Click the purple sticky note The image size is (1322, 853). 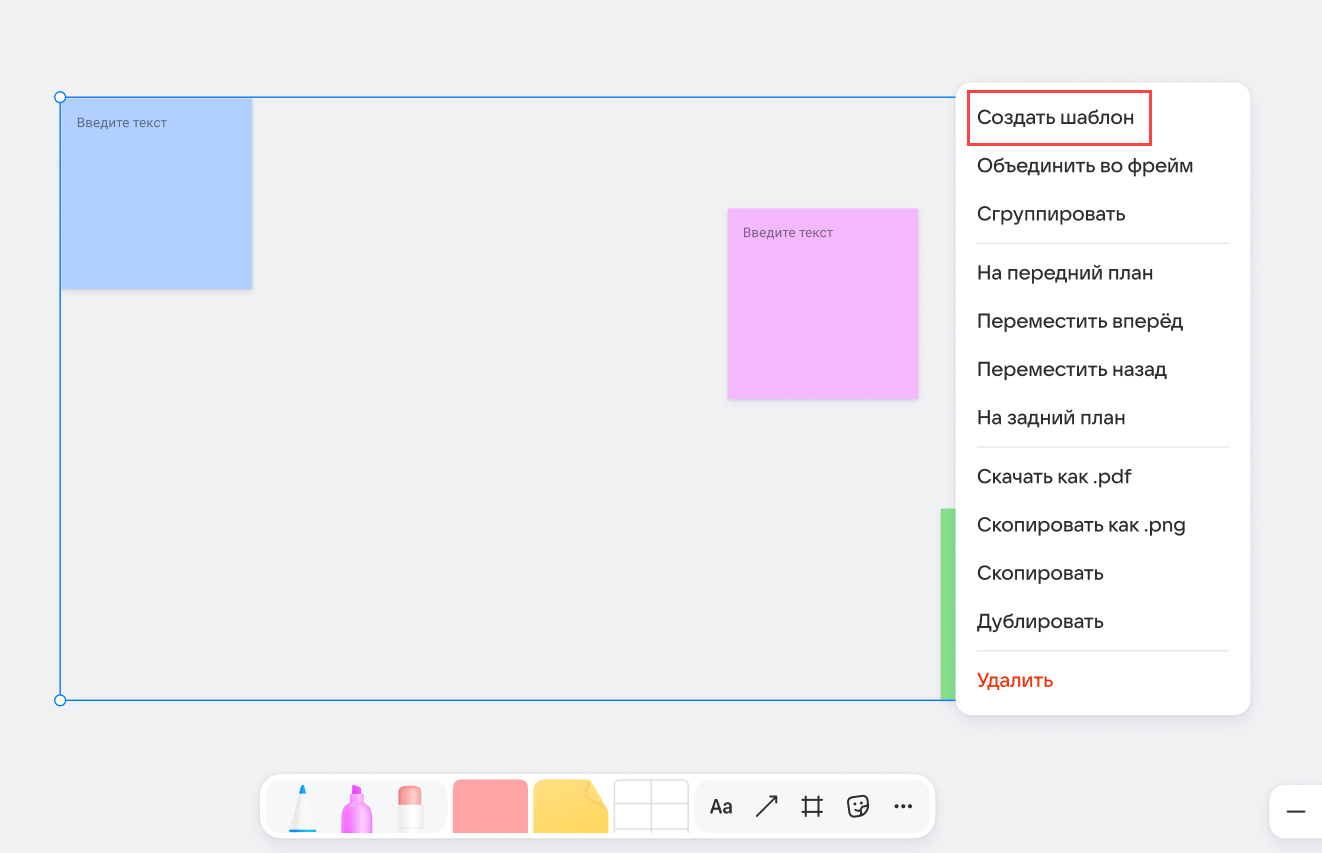point(822,304)
